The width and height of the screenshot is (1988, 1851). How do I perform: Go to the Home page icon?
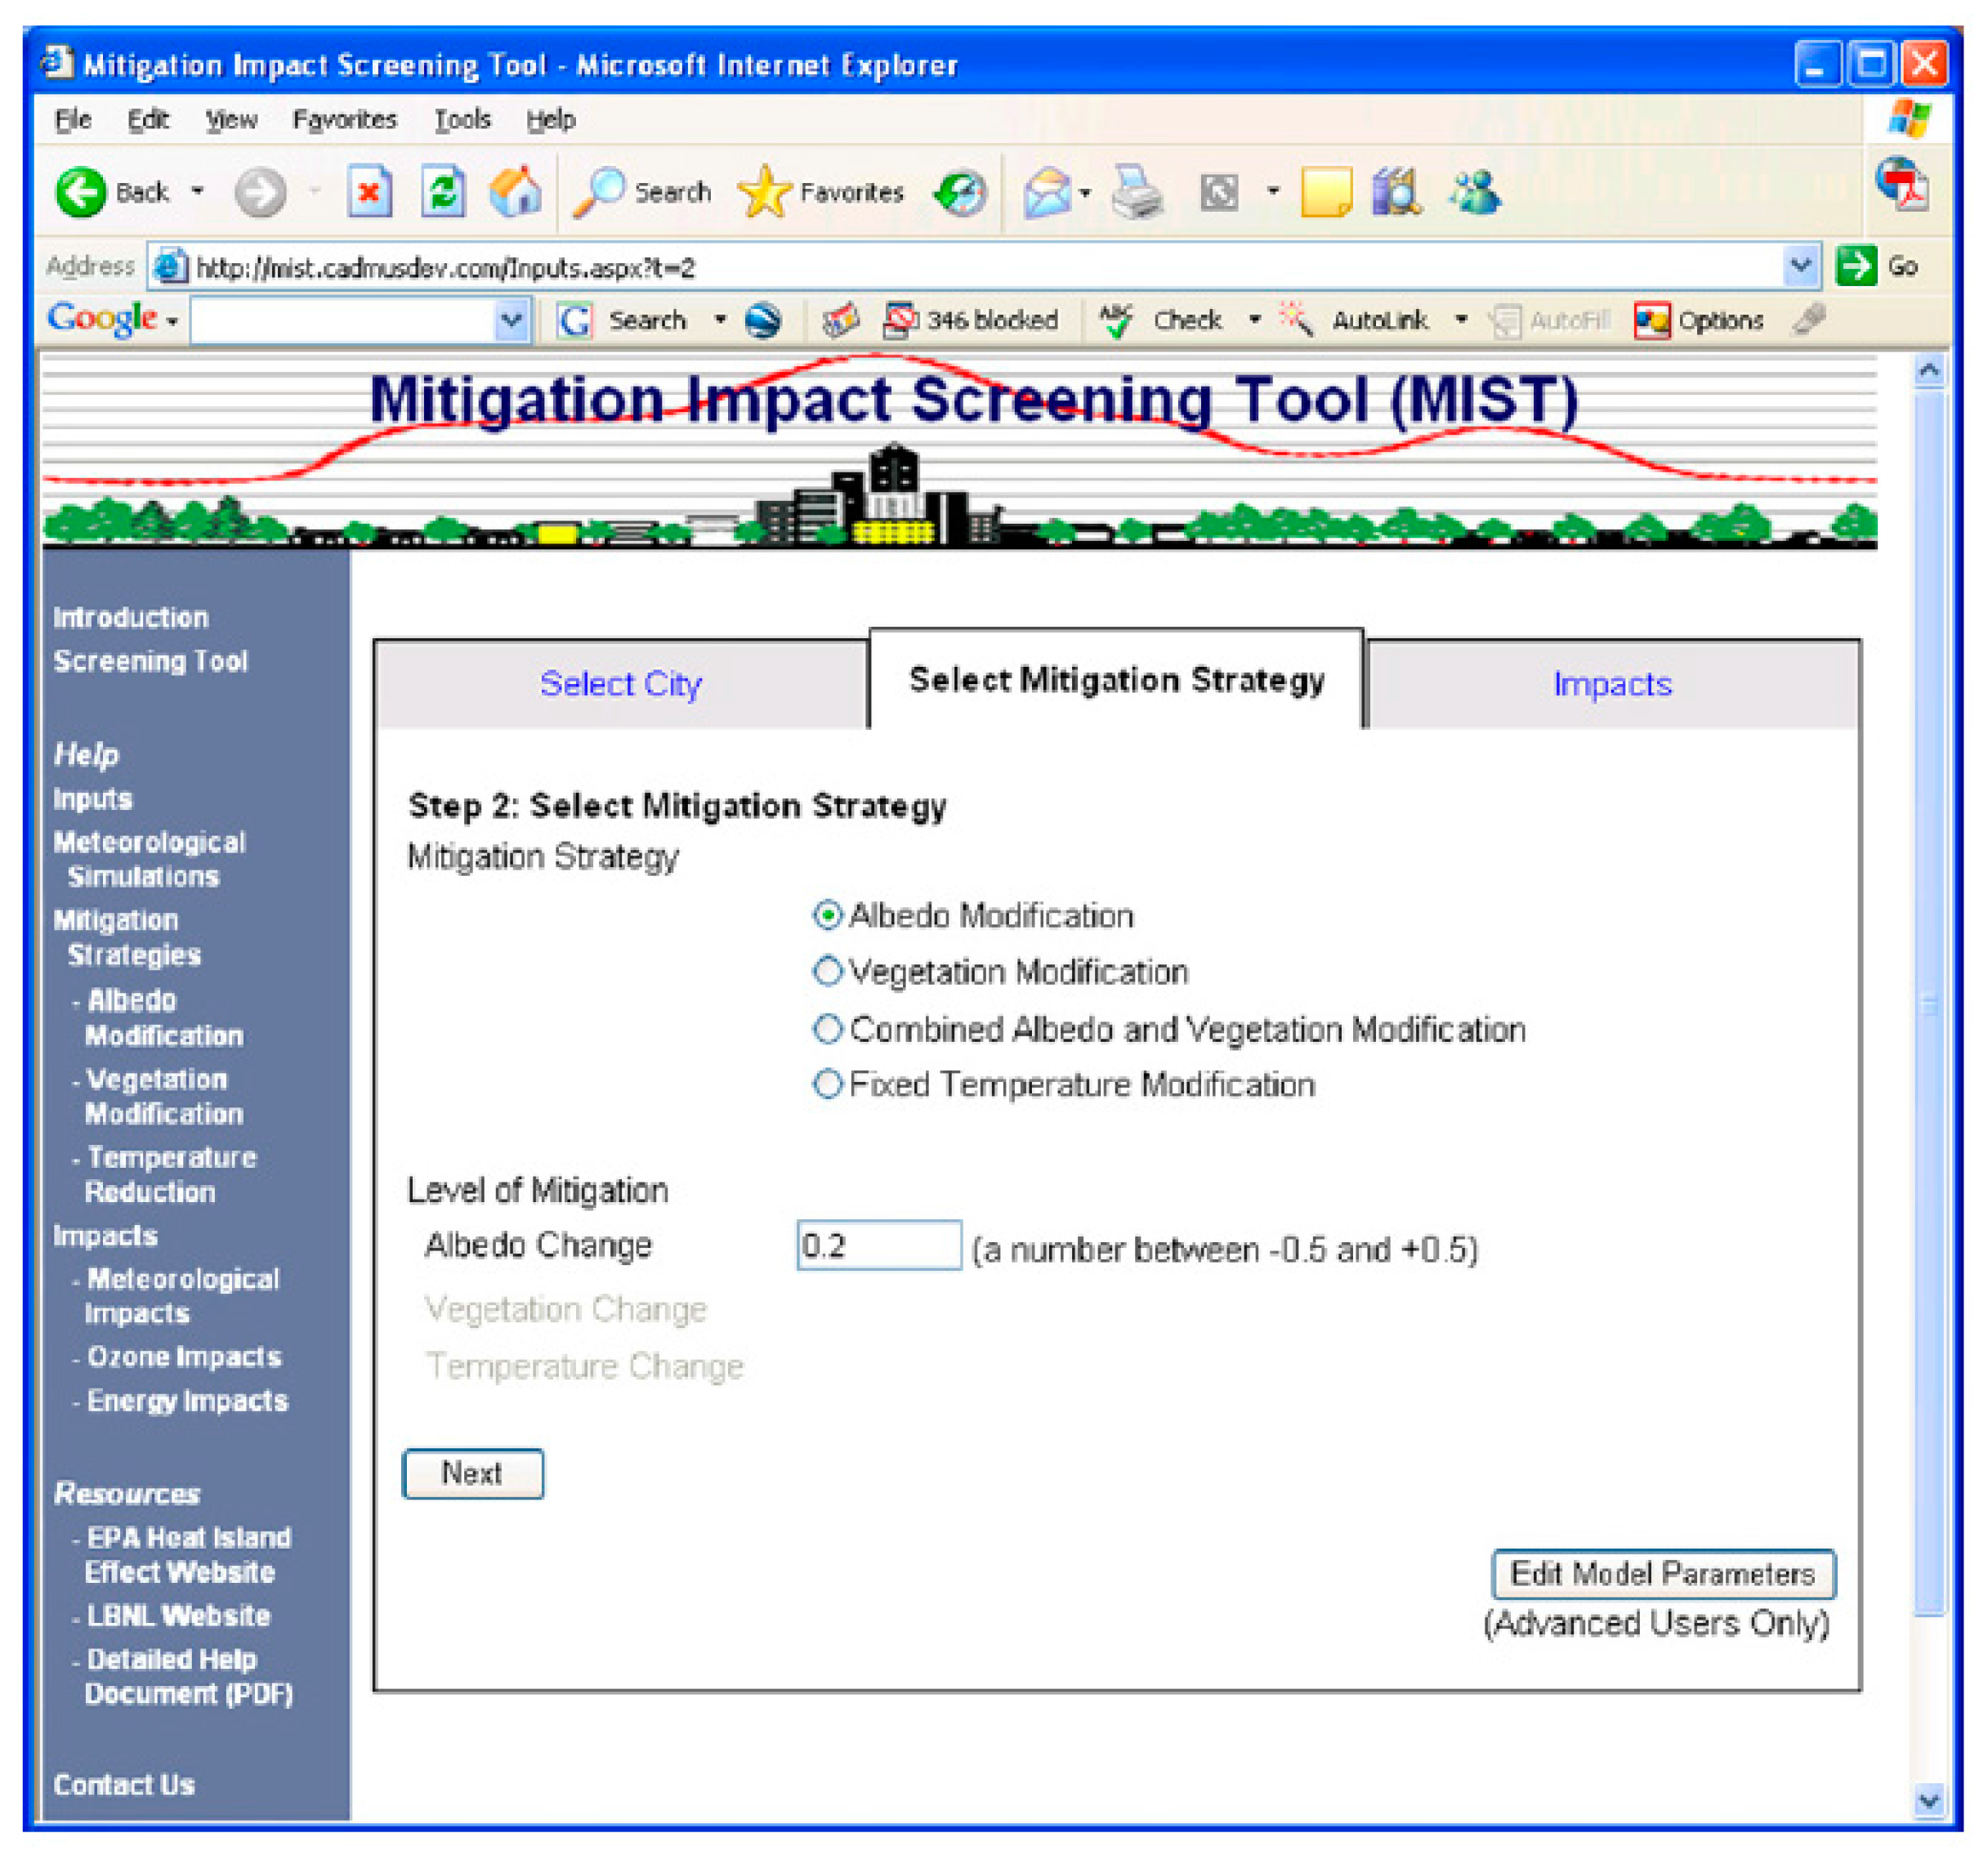pyautogui.click(x=515, y=191)
